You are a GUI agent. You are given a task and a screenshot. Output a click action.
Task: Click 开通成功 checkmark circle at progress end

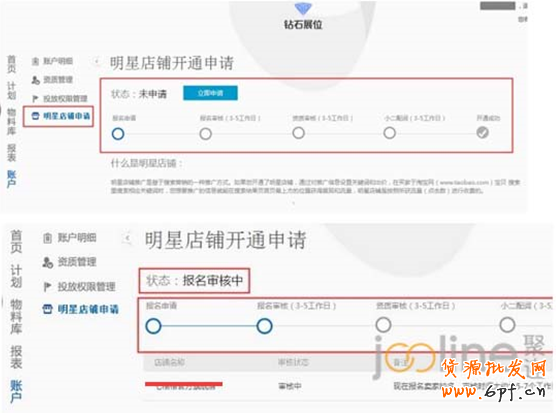point(483,133)
